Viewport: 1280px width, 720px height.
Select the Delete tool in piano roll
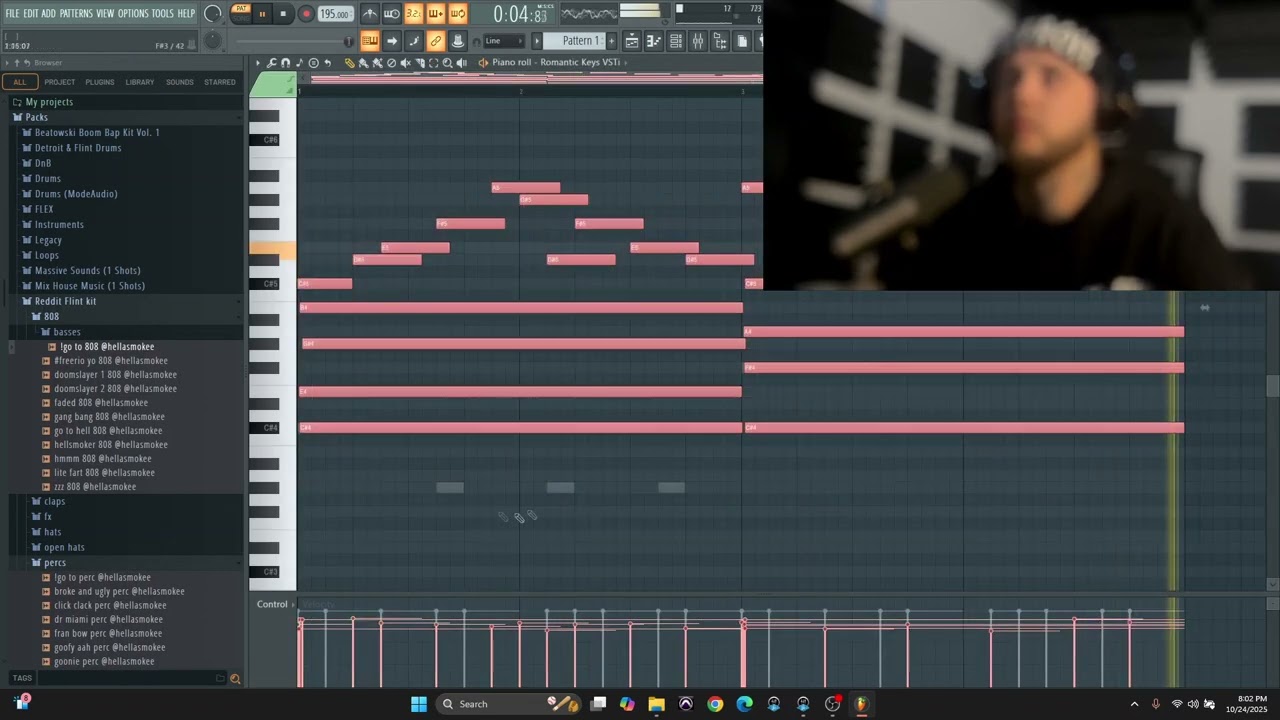pos(391,62)
